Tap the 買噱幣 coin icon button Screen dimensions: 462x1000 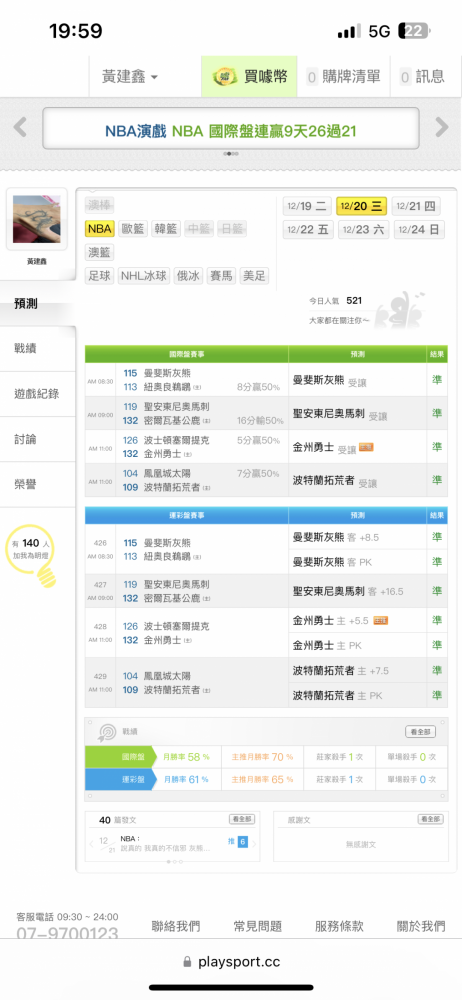250,77
